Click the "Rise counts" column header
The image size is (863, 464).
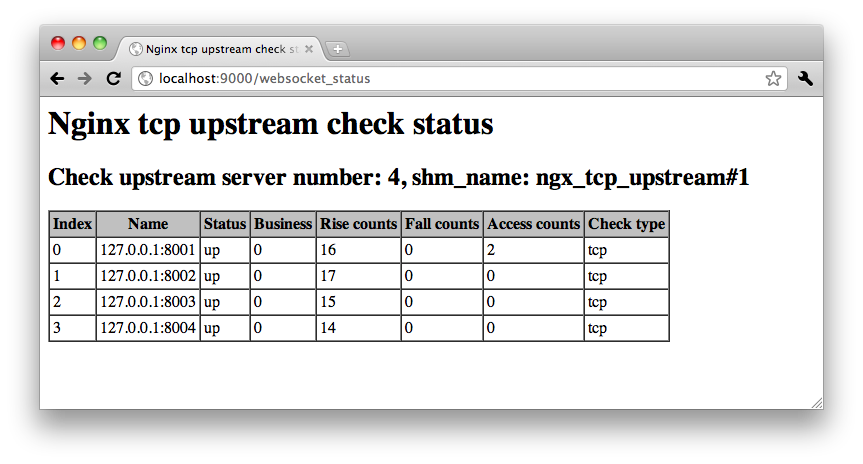point(358,224)
